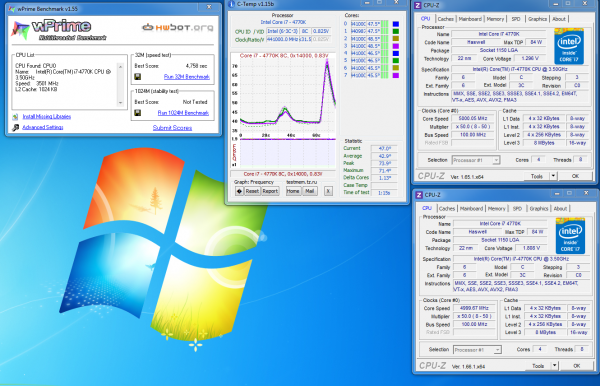Click the Intel Core i7 logo in upper CPU-Z
Screen dimensions: 600x386
569,46
